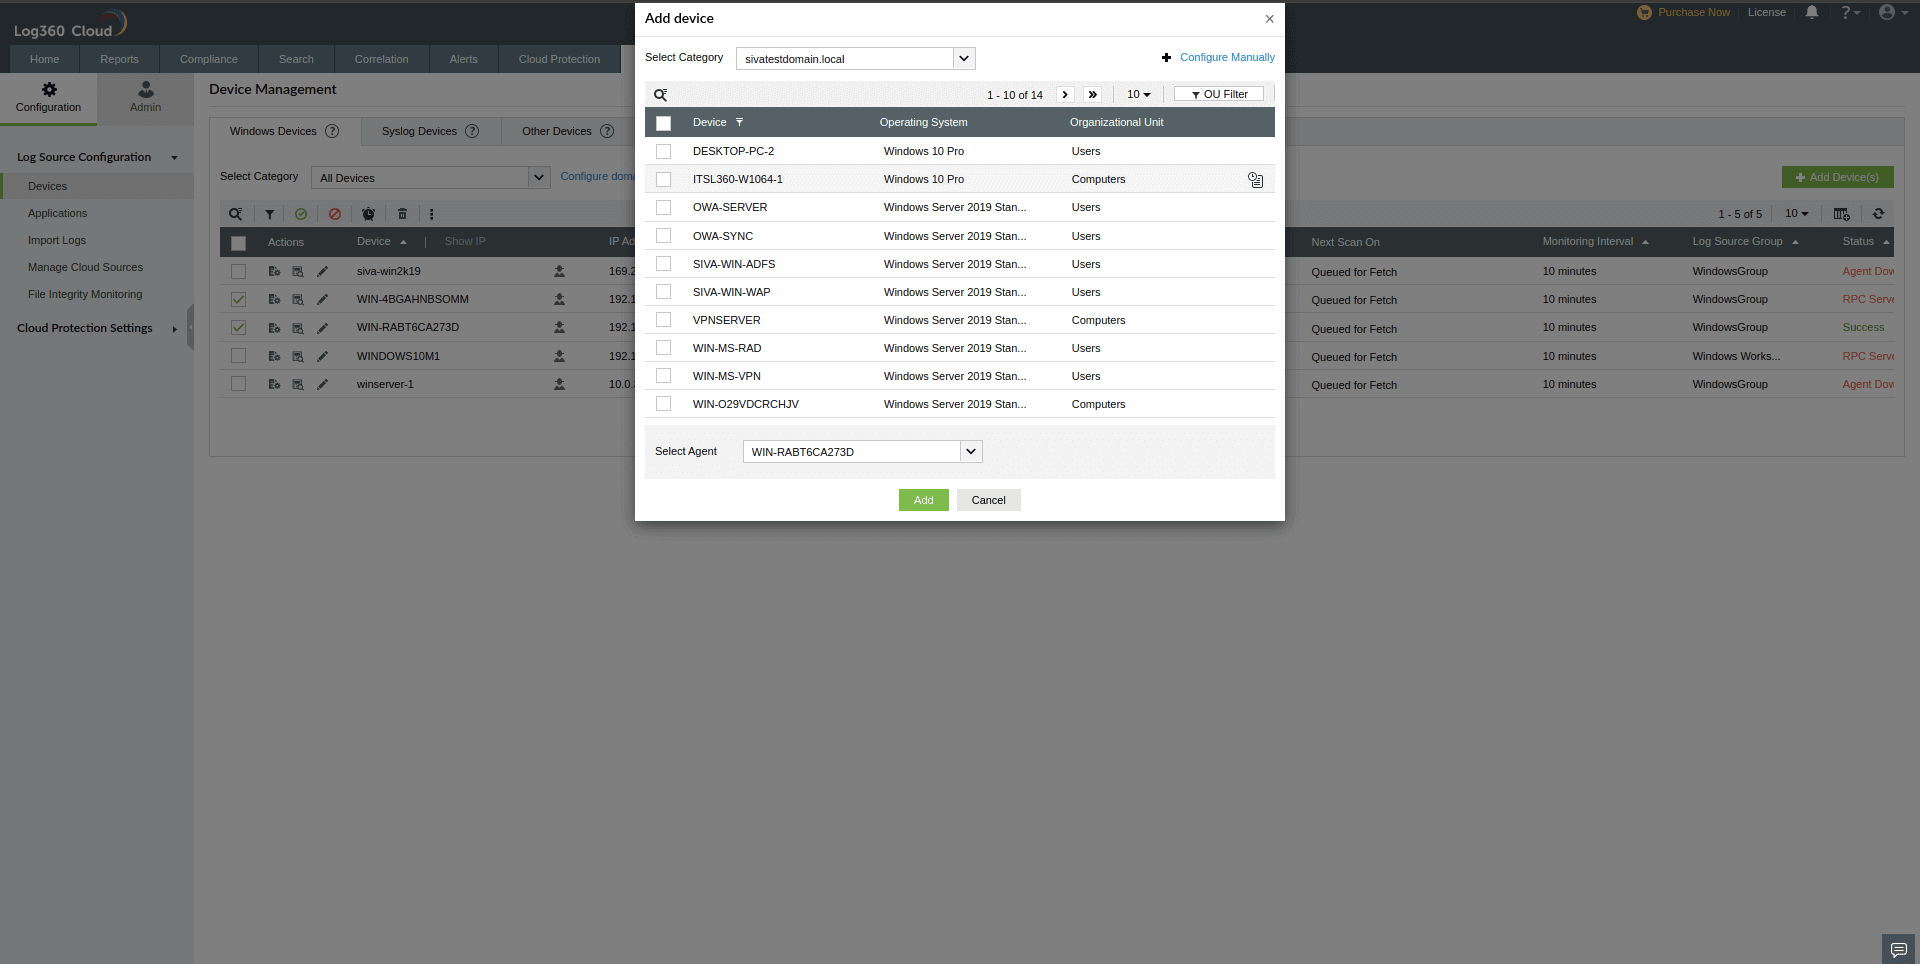Check the VPNSERVER checkbox
The height and width of the screenshot is (966, 1920).
click(x=664, y=320)
